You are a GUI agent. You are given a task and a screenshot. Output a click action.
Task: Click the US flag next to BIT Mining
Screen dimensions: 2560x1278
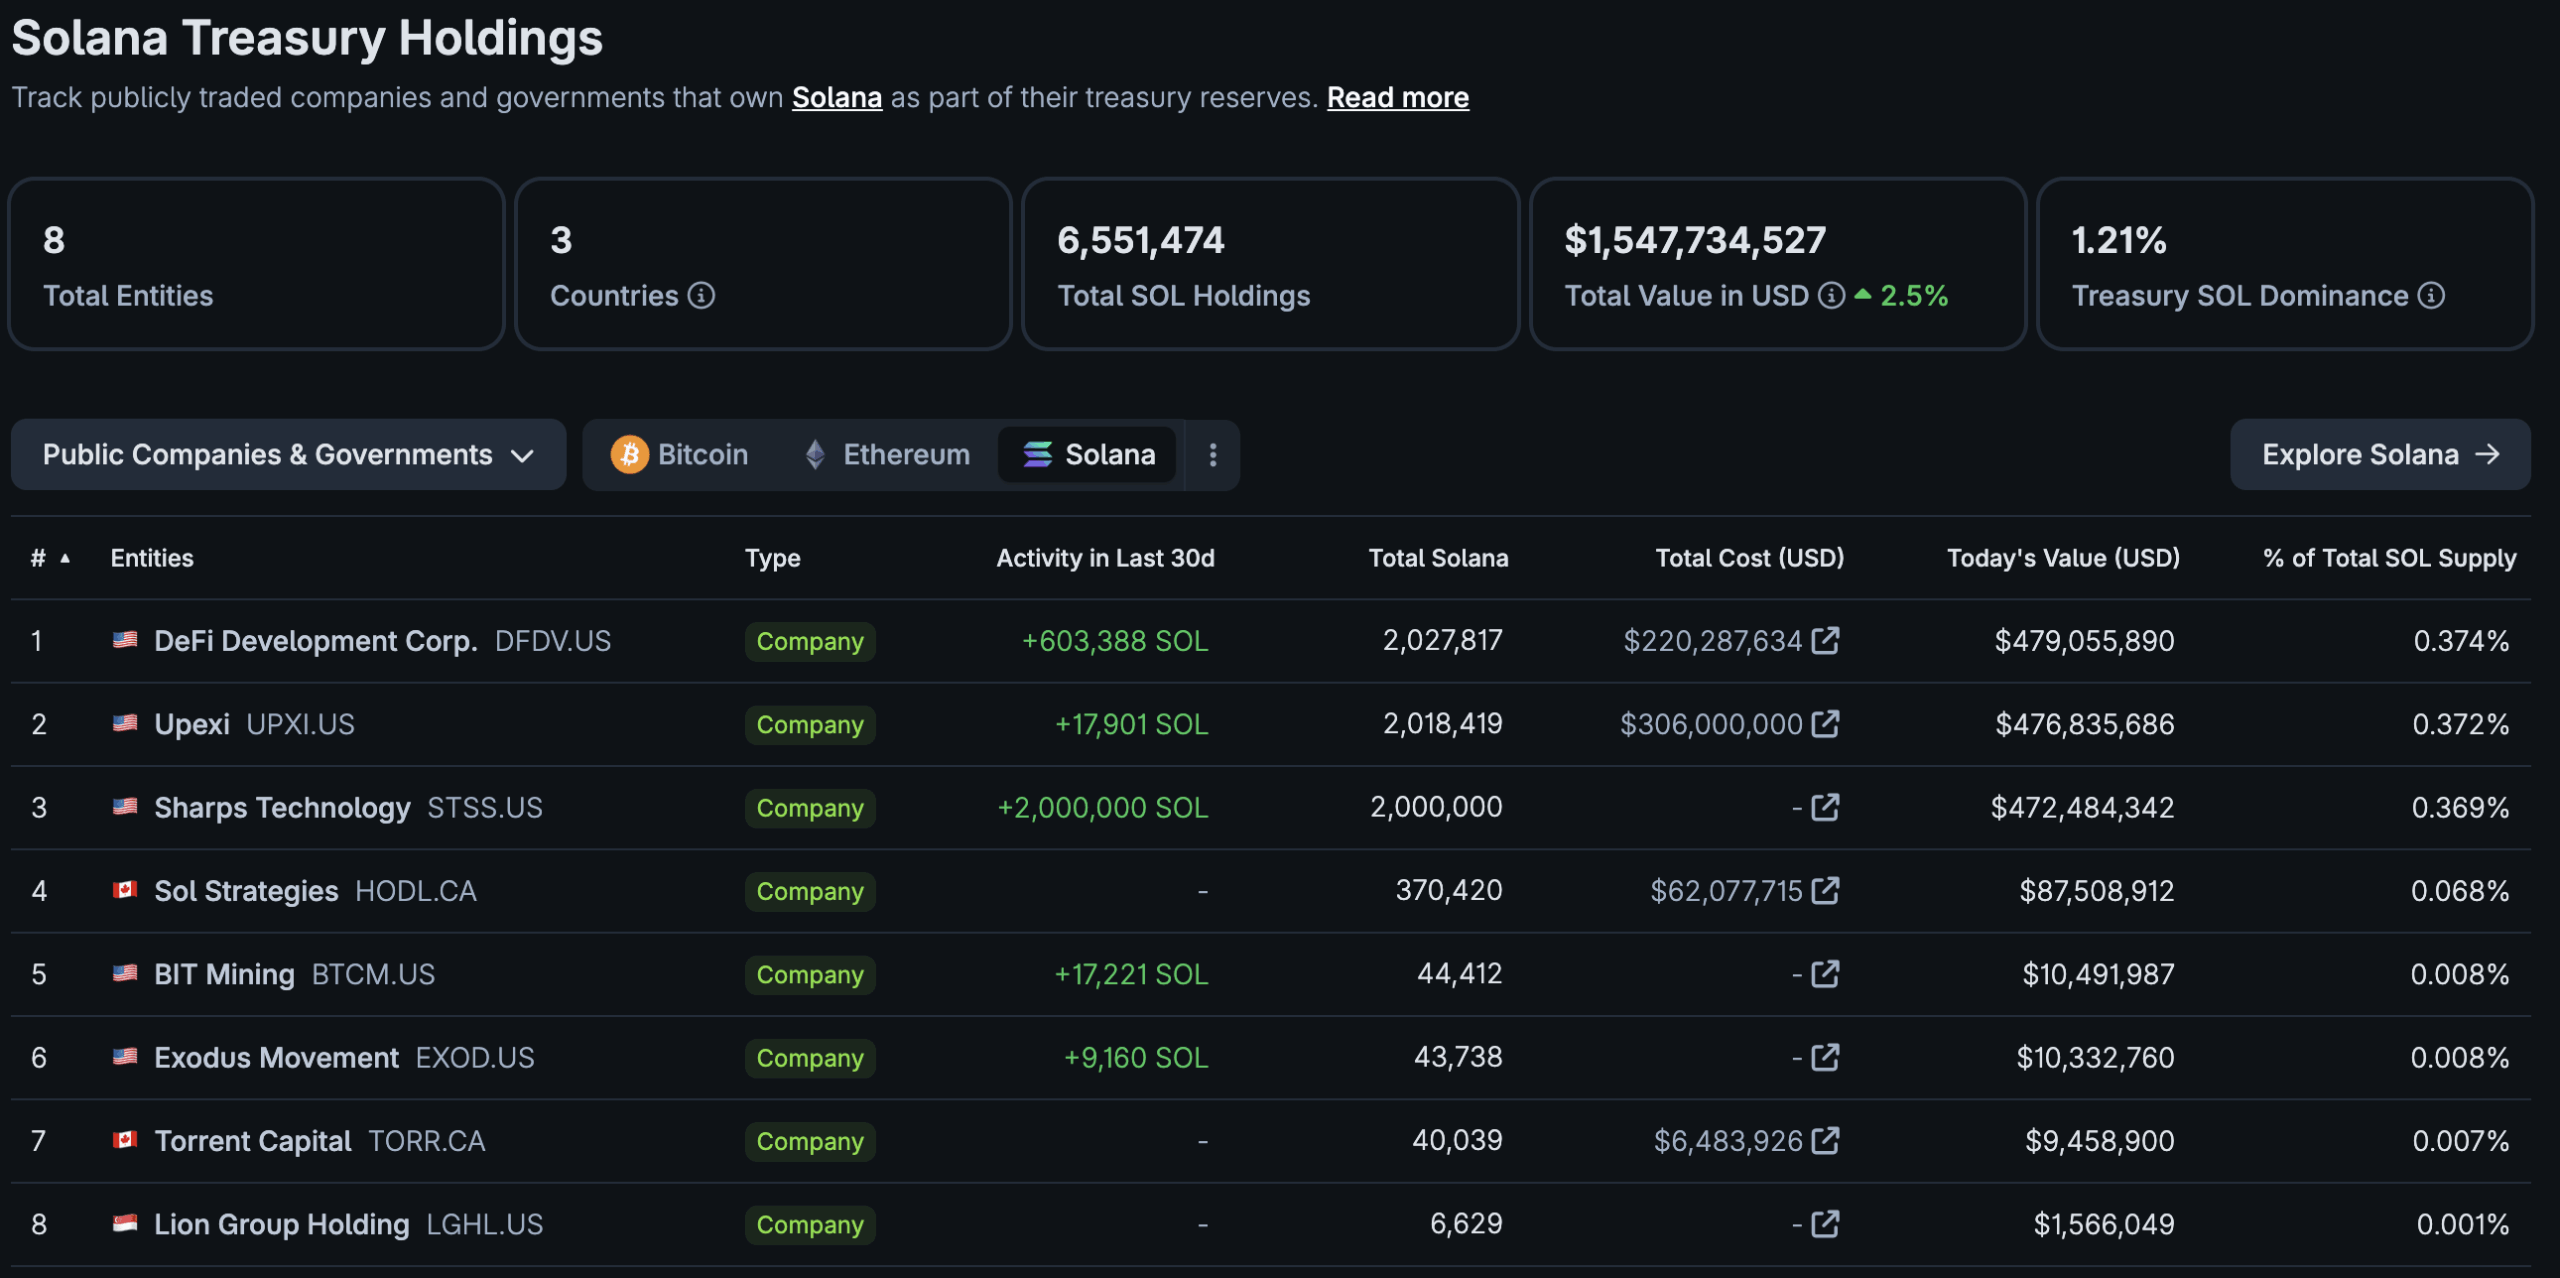tap(124, 973)
